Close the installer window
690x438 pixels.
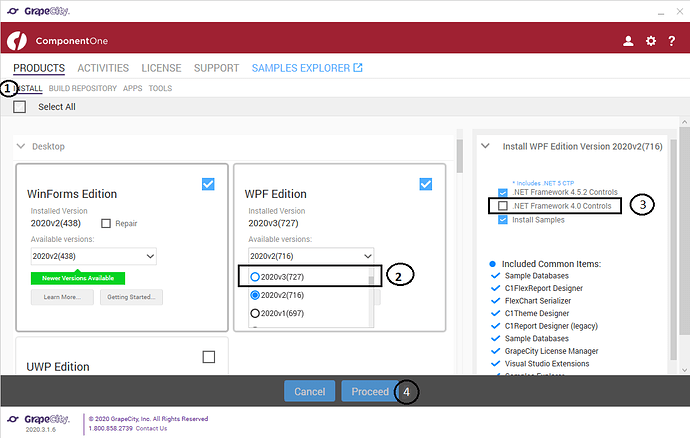(680, 12)
